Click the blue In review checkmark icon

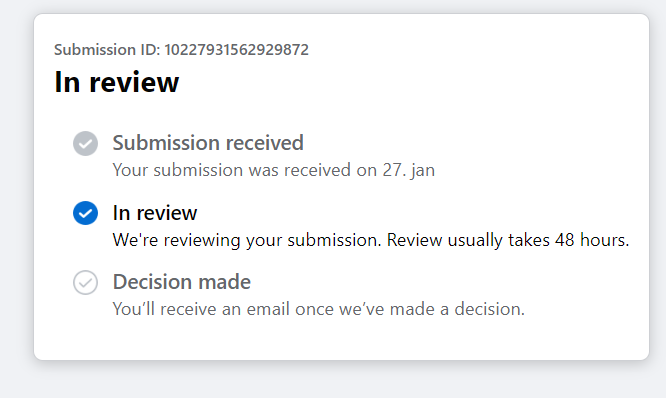85,213
